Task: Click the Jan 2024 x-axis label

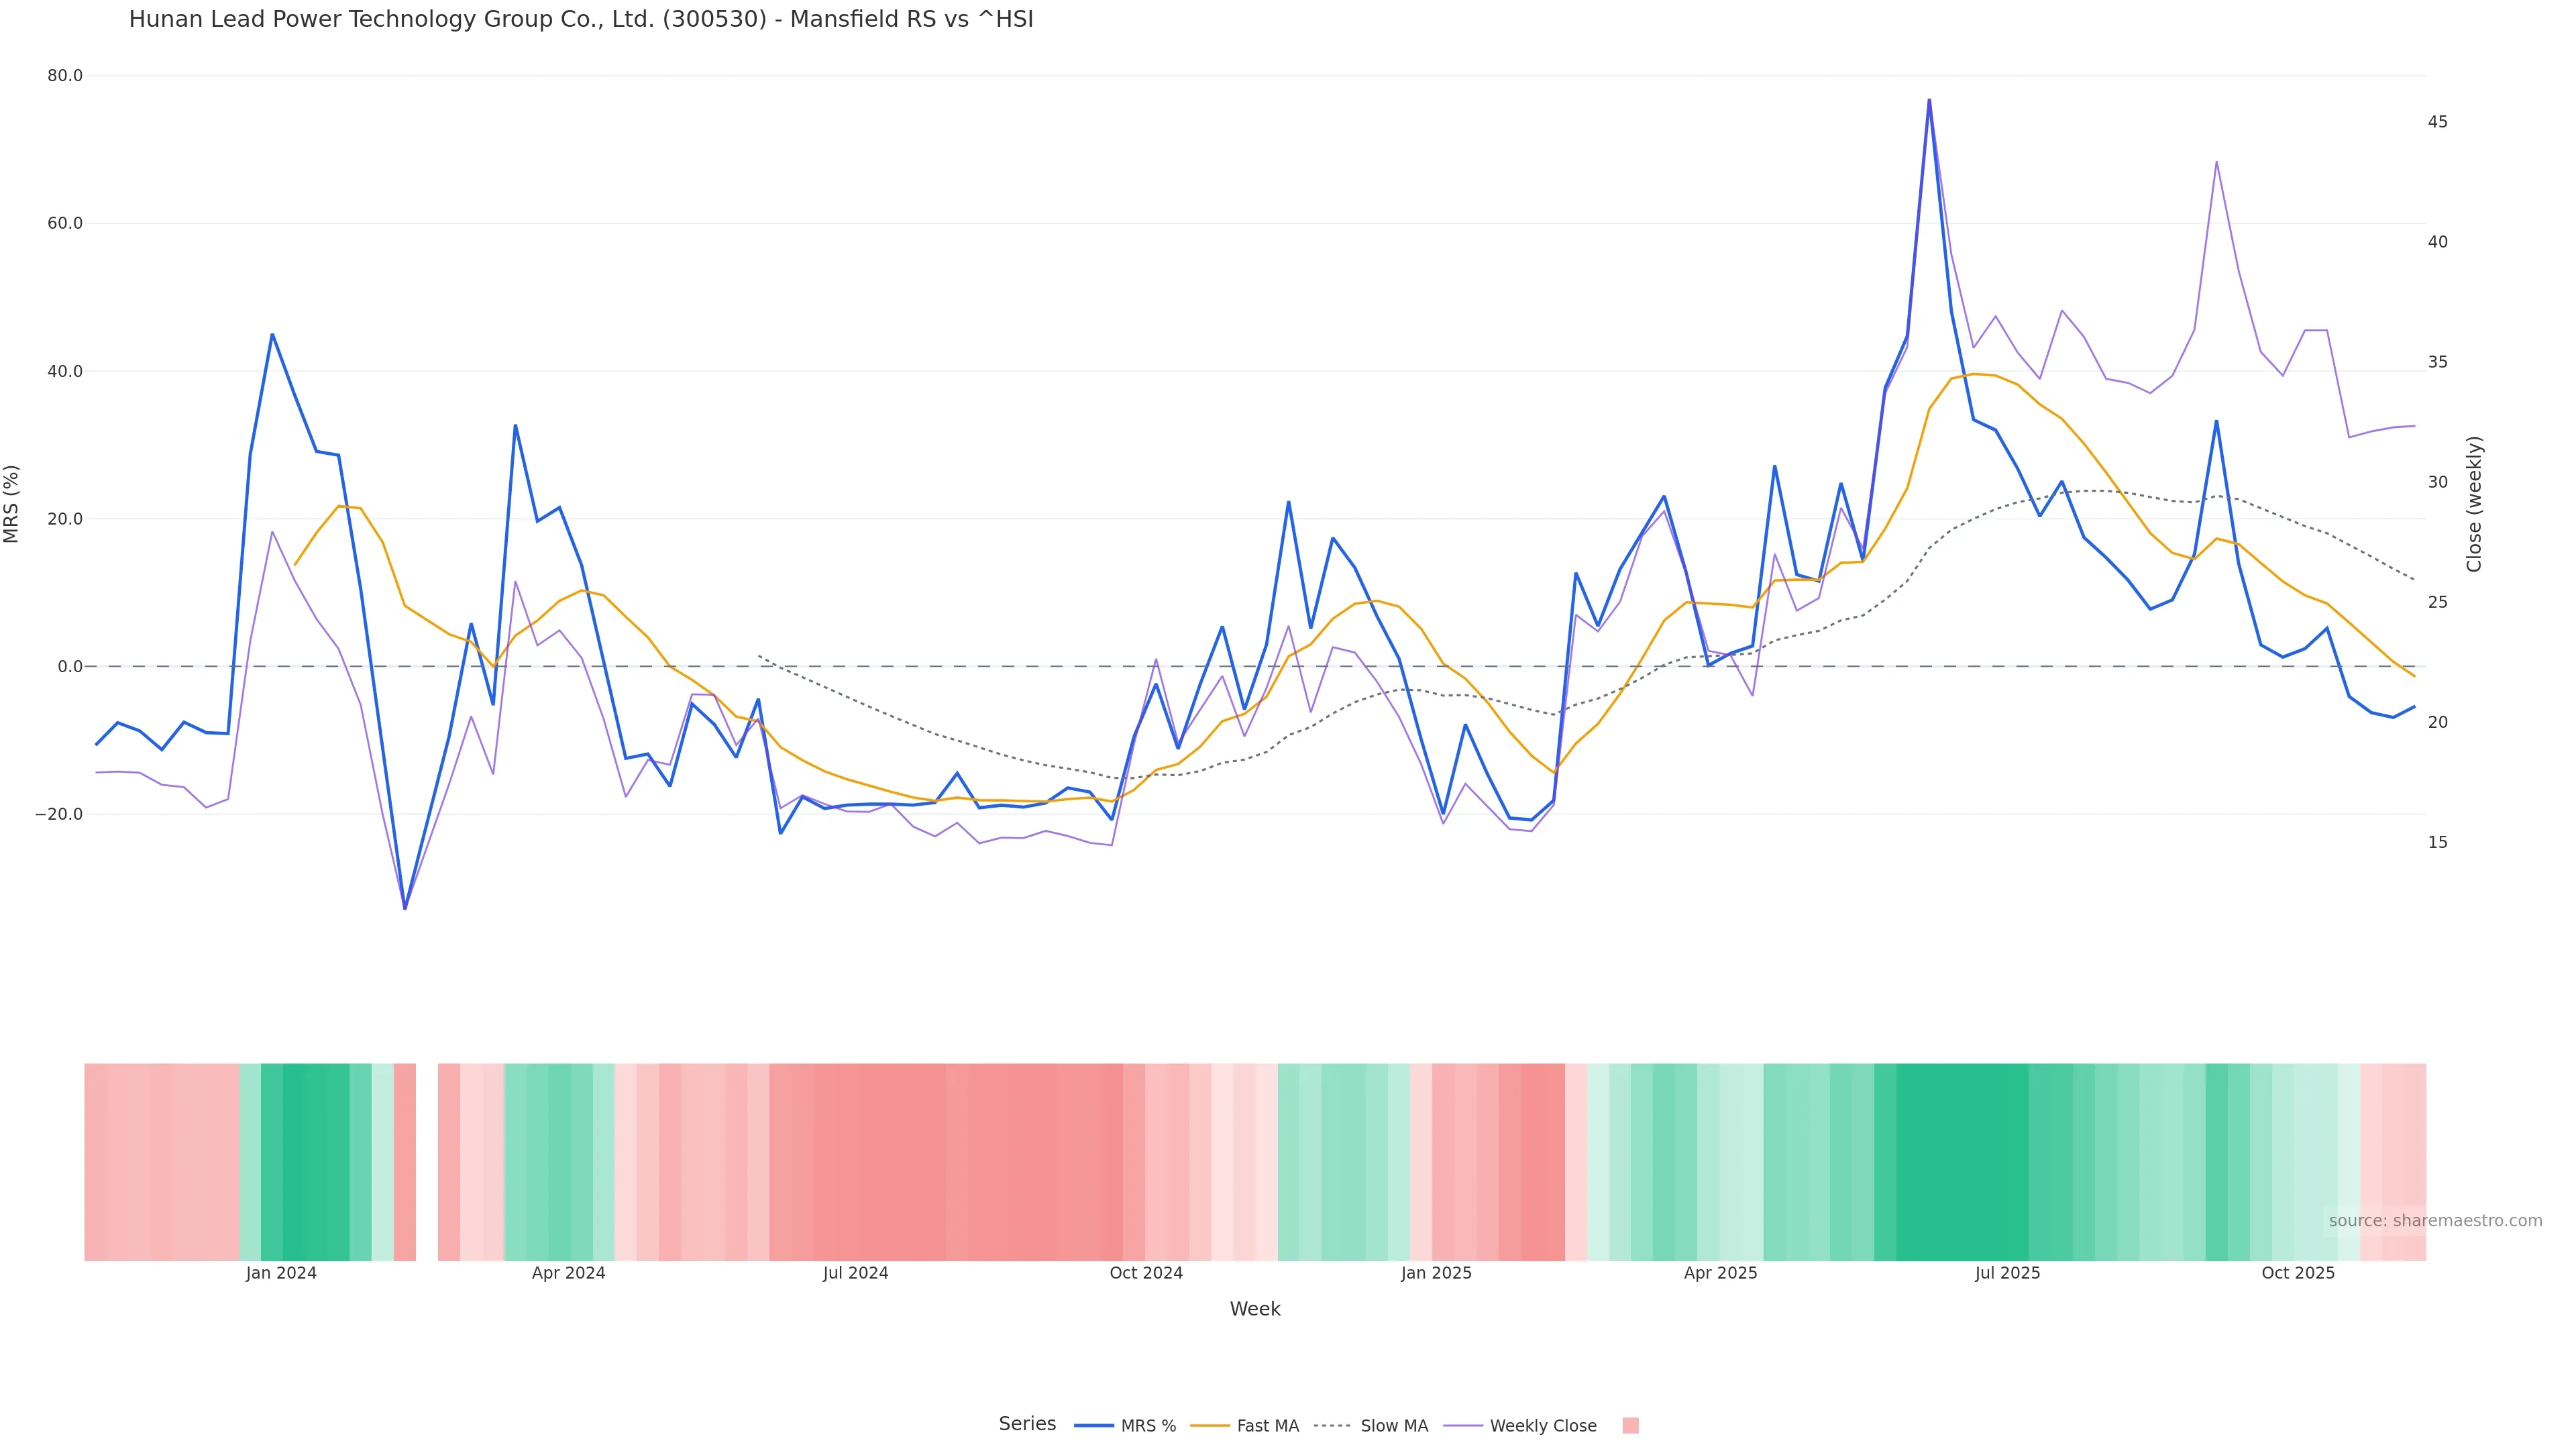Action: point(281,1273)
